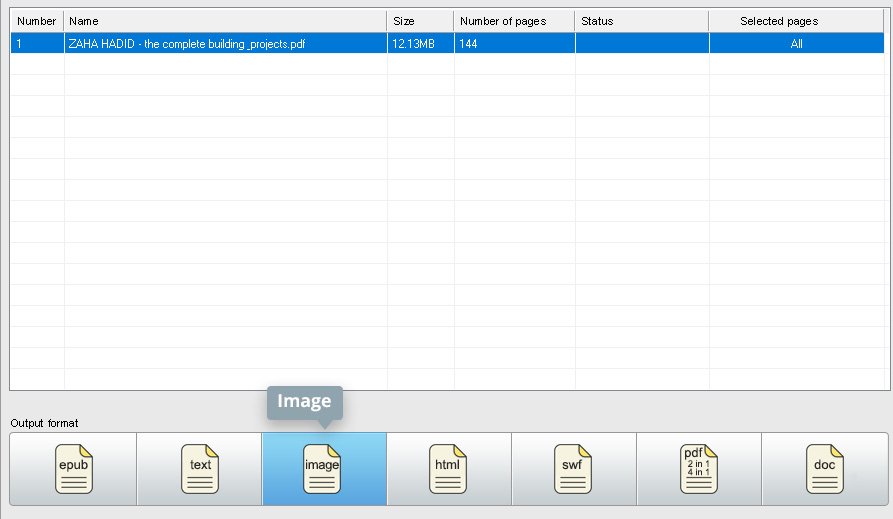Click row number 1 cell
The height and width of the screenshot is (519, 893).
37,43
